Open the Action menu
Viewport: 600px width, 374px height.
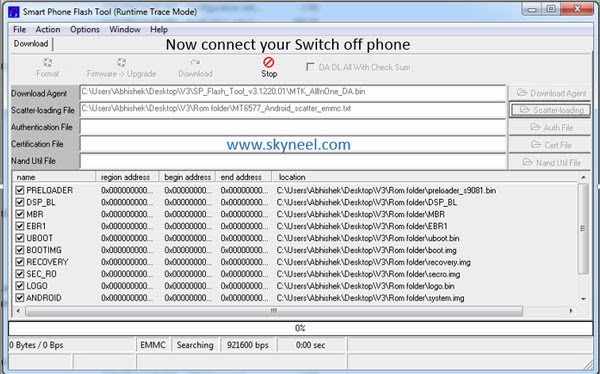click(48, 29)
